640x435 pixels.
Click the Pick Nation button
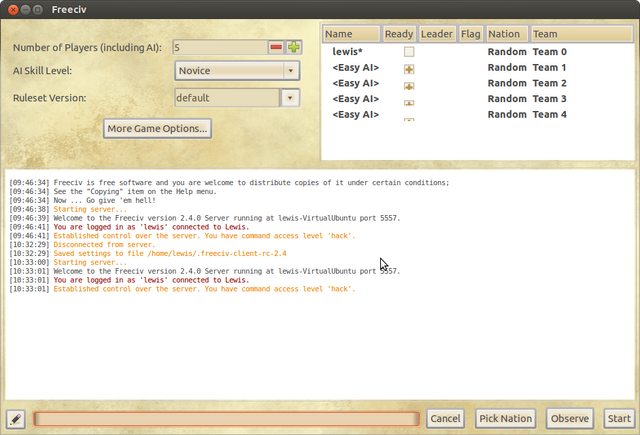(505, 419)
